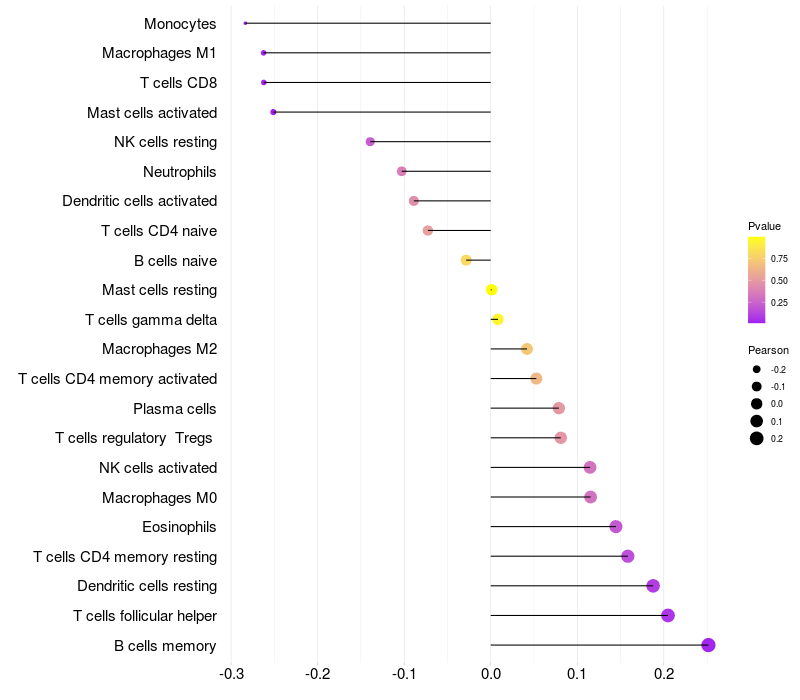Click the T cells CD8 lollipop dot
800x700 pixels.
click(x=264, y=82)
